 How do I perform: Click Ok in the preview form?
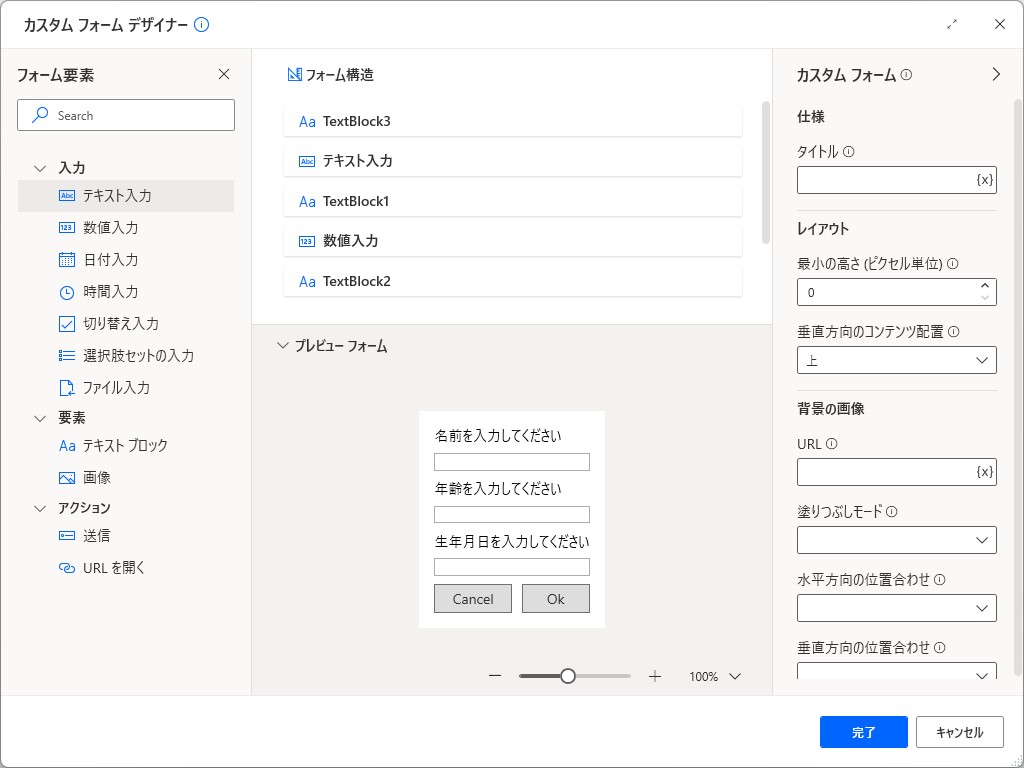tap(555, 598)
